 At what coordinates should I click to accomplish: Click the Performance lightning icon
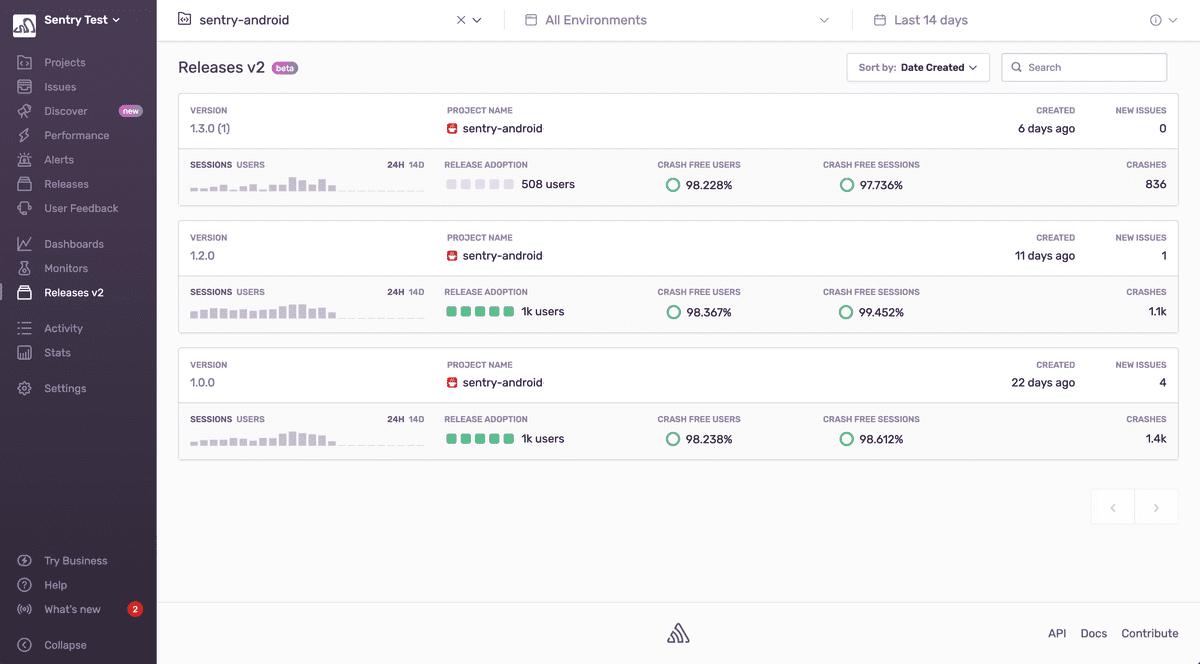(25, 135)
